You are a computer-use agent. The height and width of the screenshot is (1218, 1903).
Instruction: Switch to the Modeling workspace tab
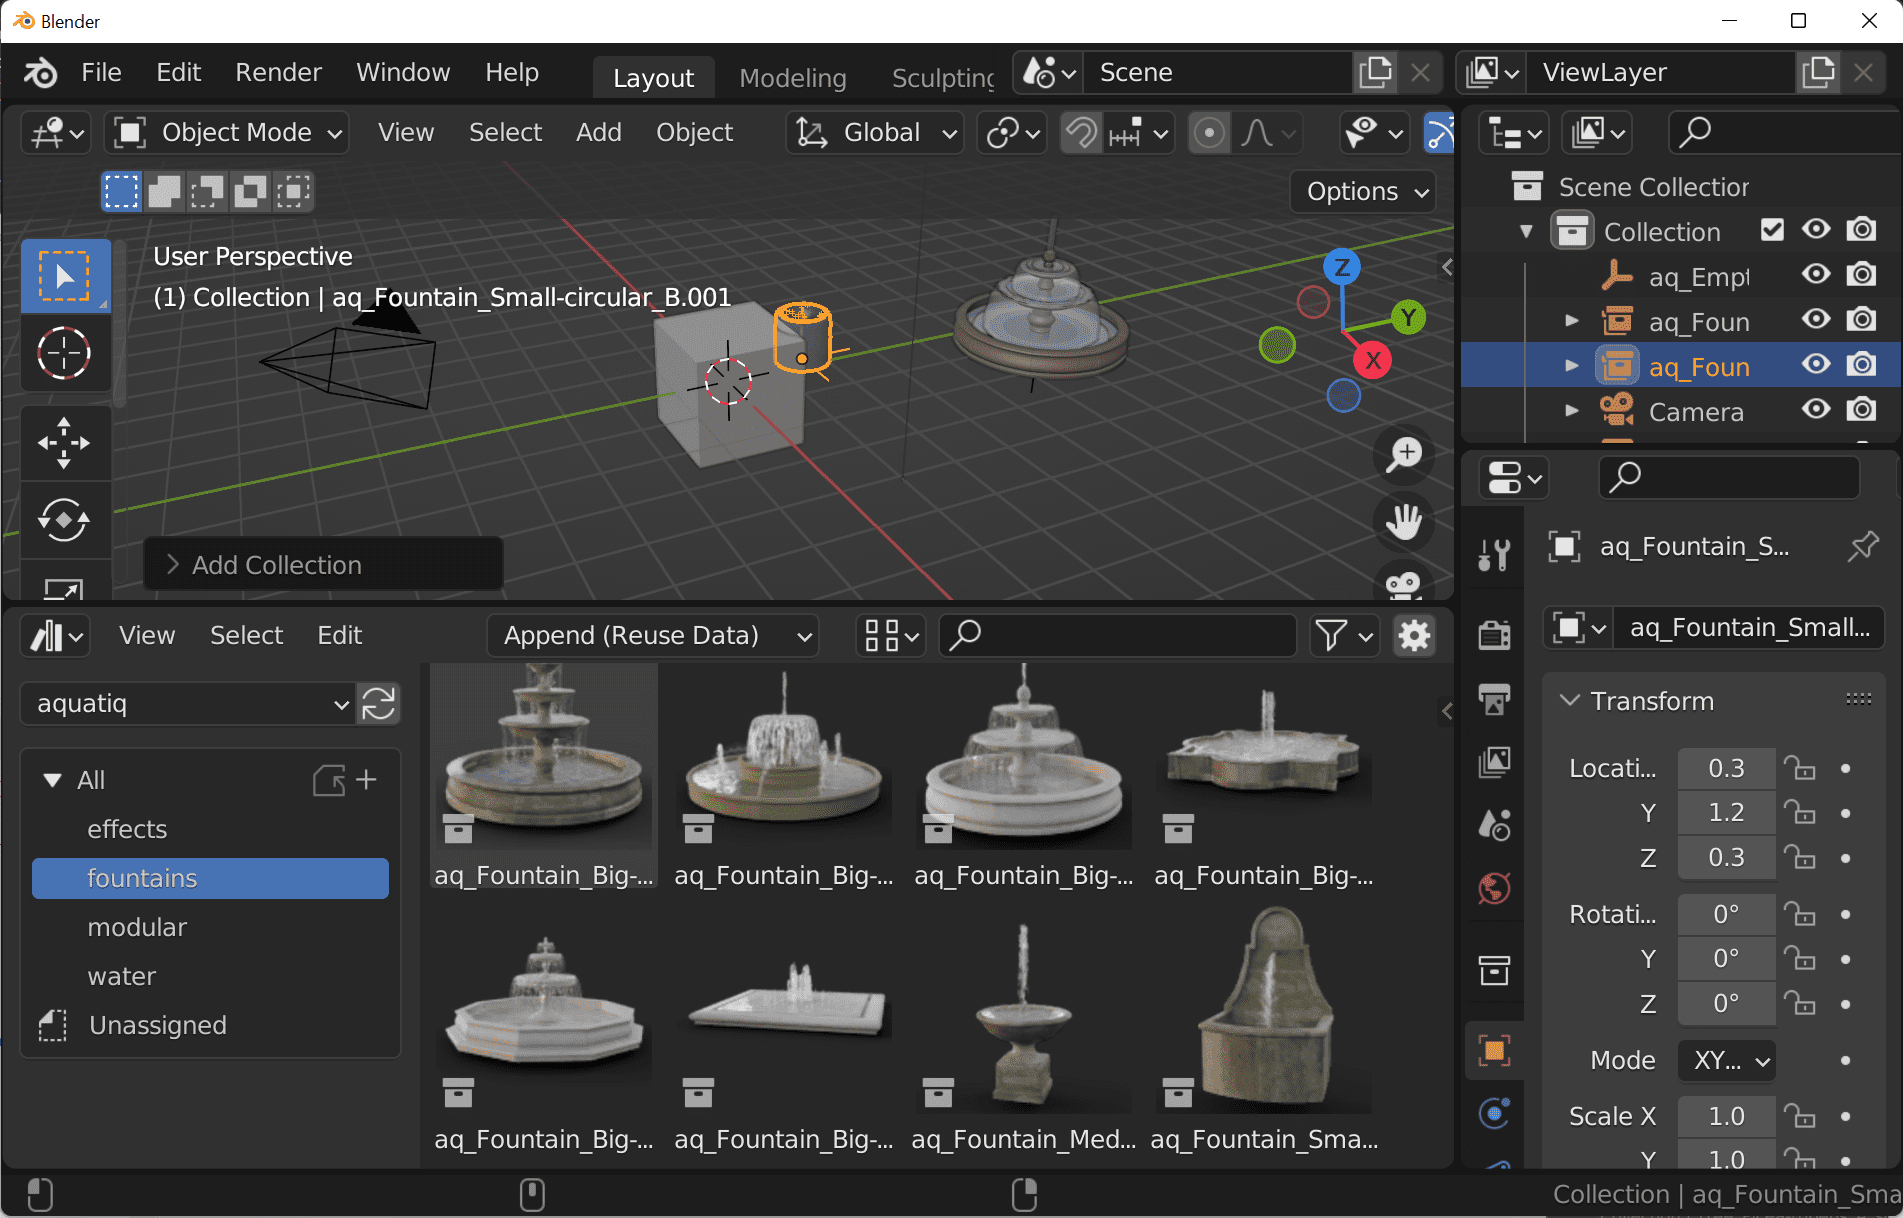tap(792, 78)
